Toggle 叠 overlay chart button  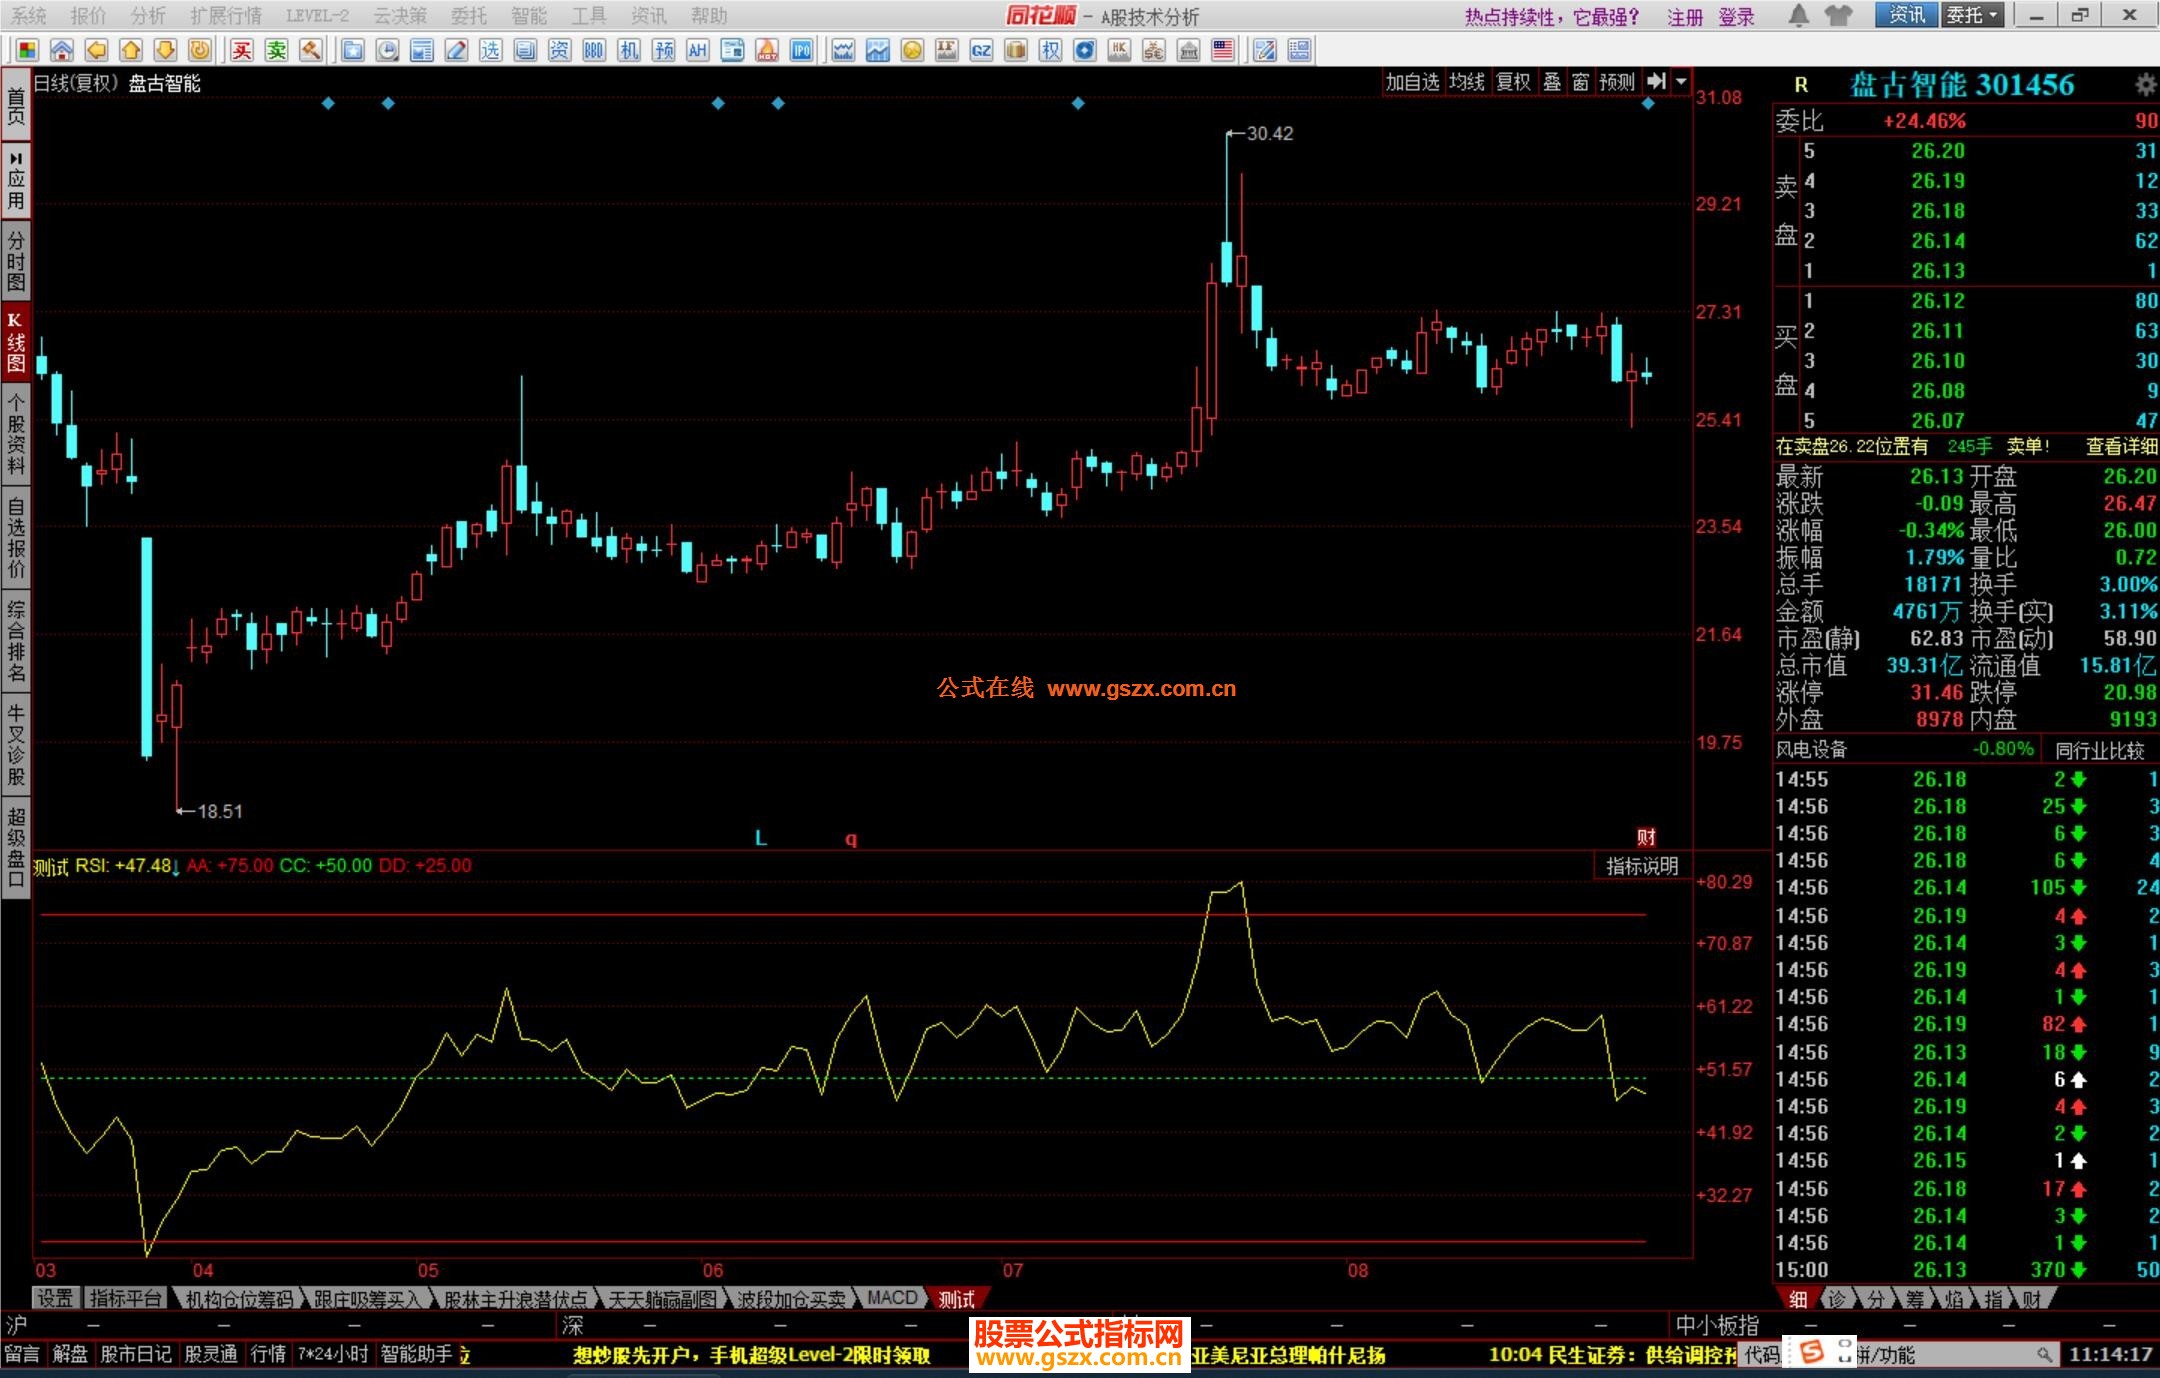coord(1551,82)
